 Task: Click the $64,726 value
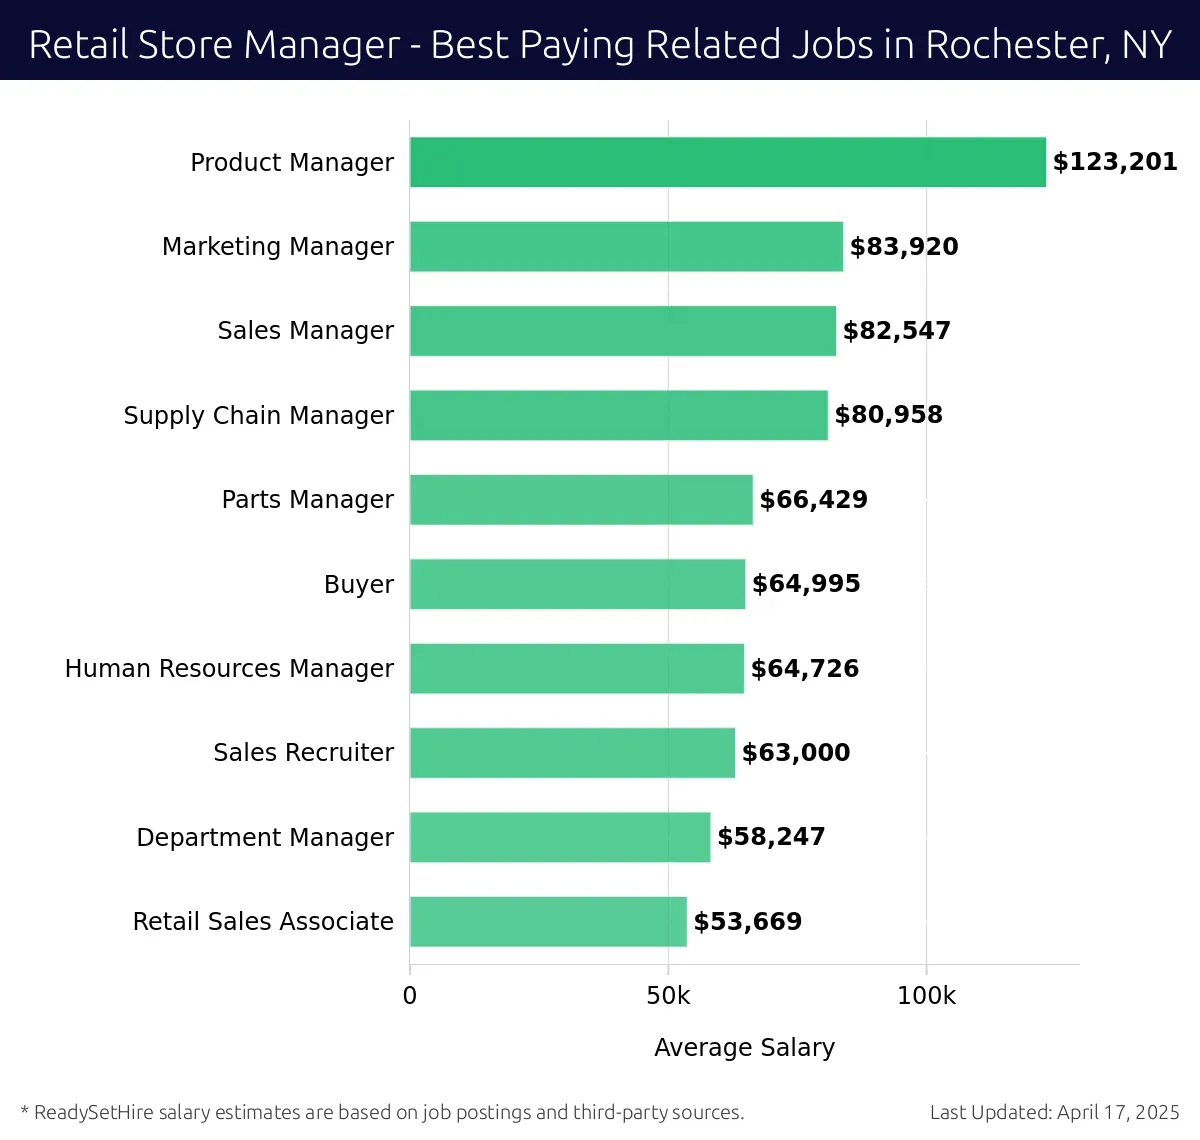805,669
